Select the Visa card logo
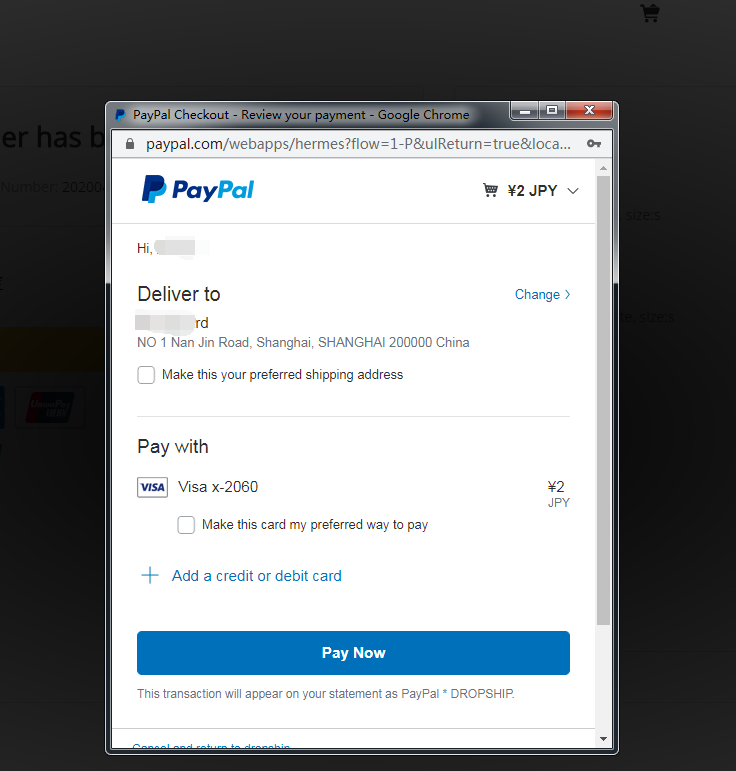Screen dimensions: 736x771 click(x=152, y=487)
